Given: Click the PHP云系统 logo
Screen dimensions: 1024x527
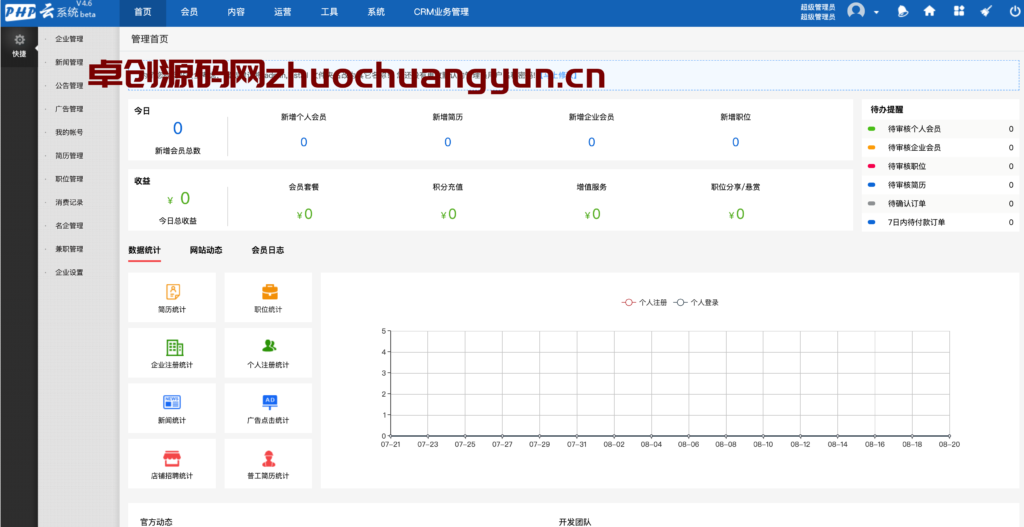Looking at the screenshot, I should coord(50,12).
